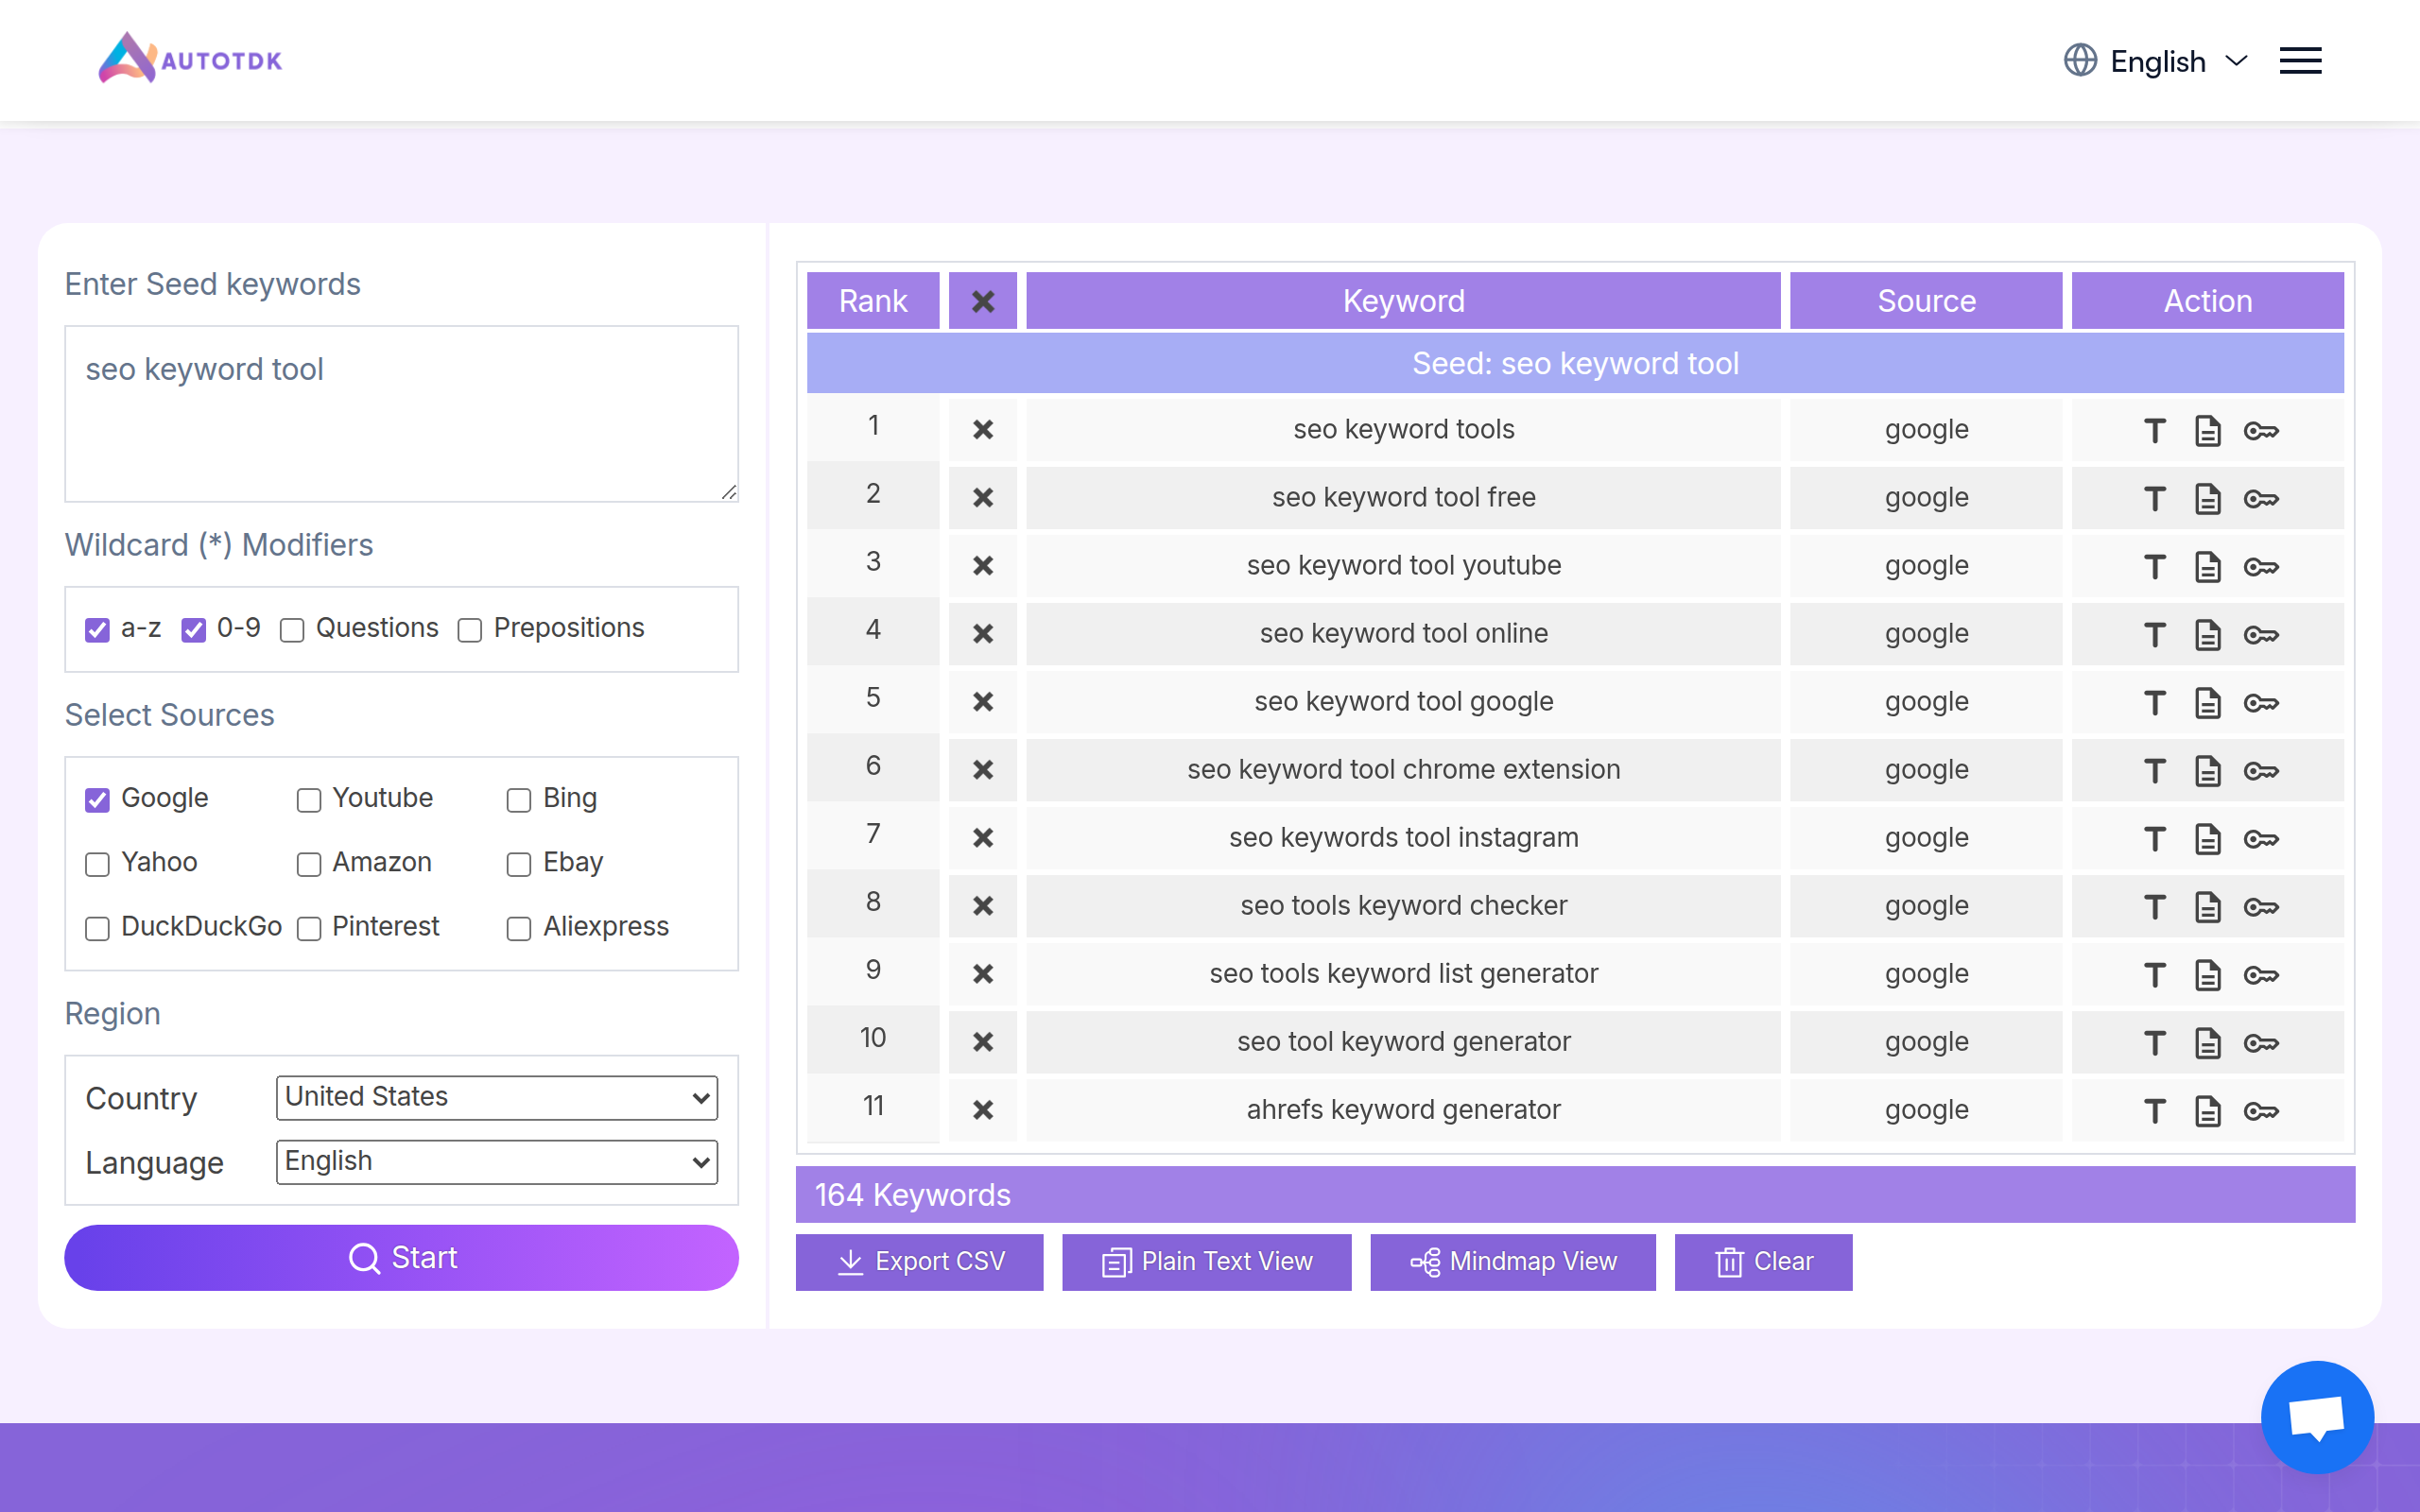Switch to Plain Text View
The width and height of the screenshot is (2420, 1512).
[1206, 1262]
